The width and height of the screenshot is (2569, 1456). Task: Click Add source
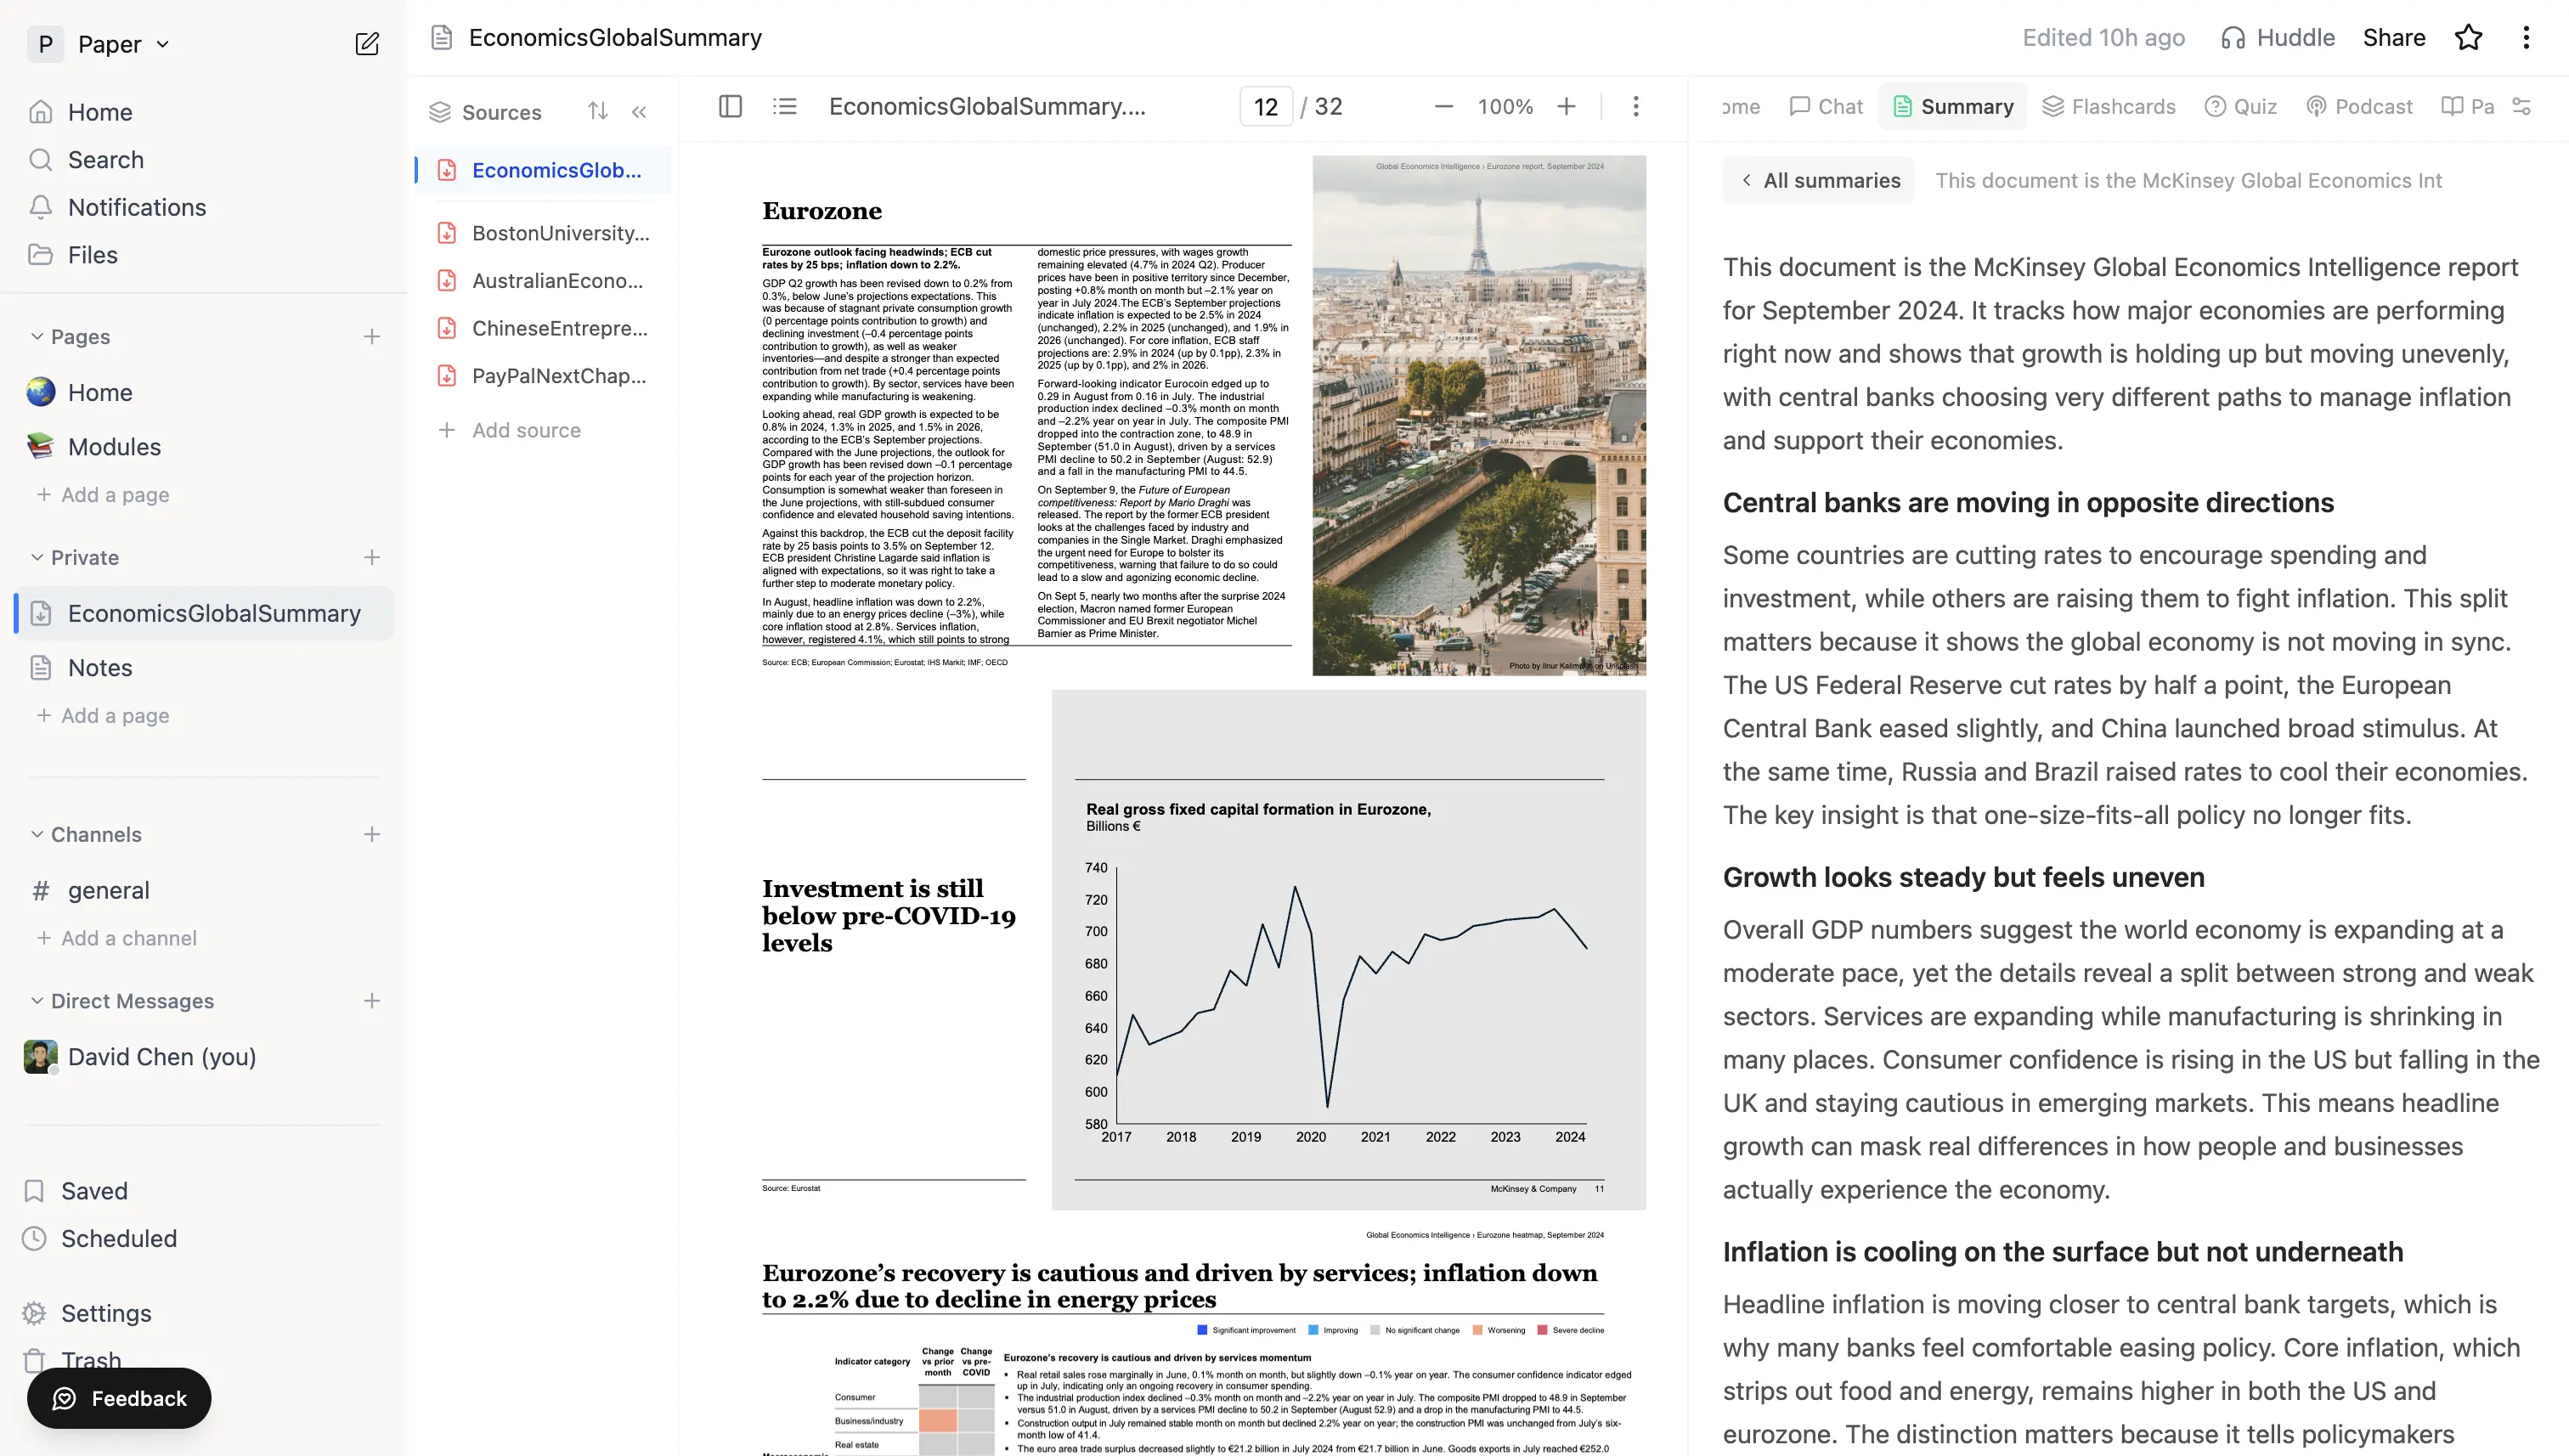pyautogui.click(x=510, y=430)
